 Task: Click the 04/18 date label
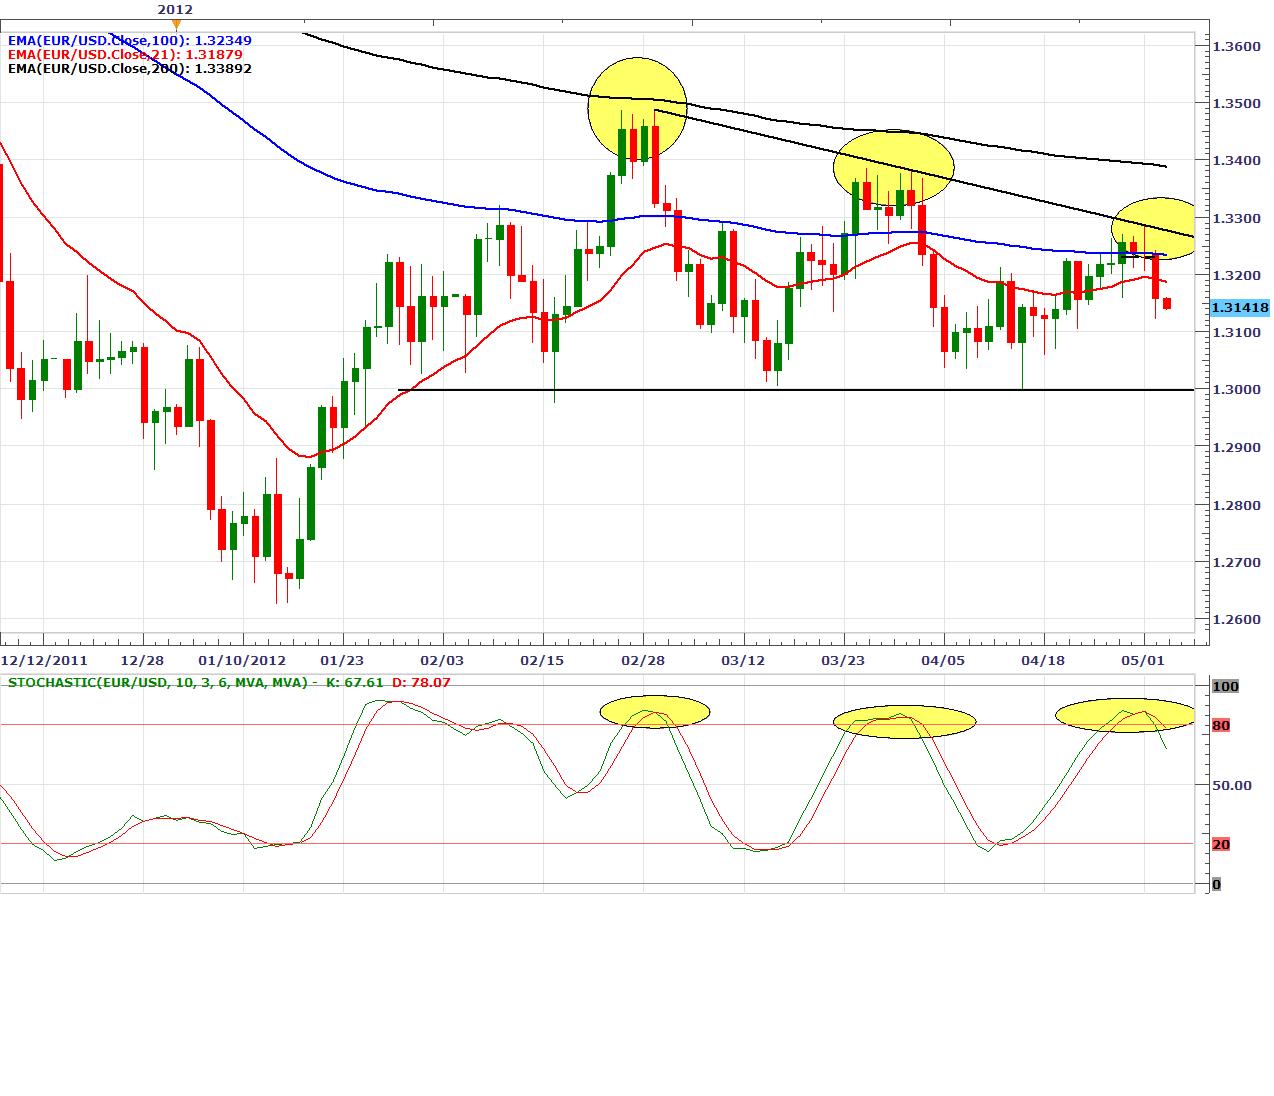[x=1043, y=660]
